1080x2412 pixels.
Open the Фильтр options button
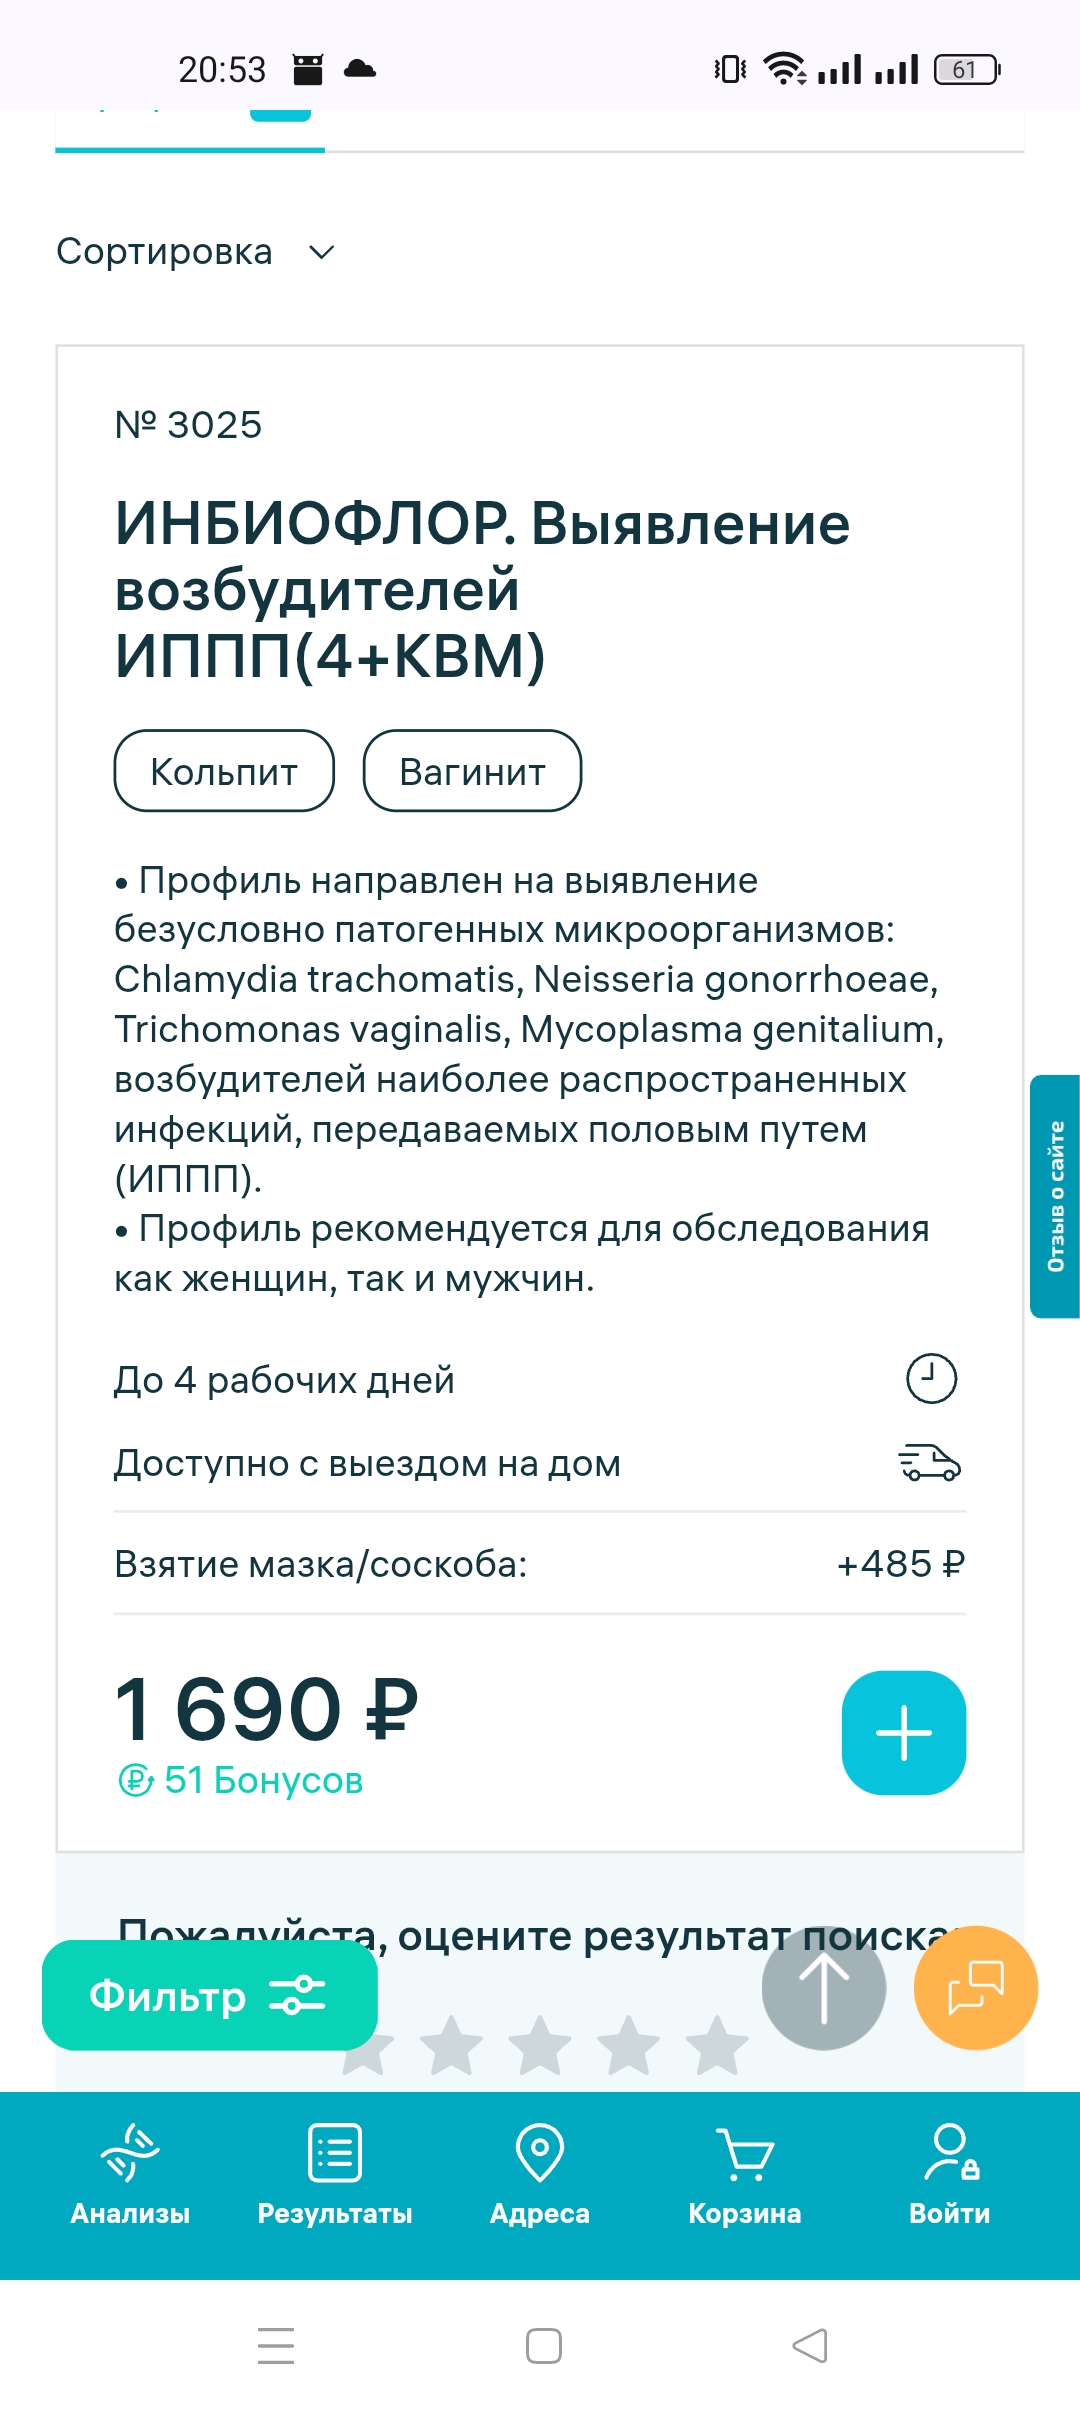coord(209,1995)
